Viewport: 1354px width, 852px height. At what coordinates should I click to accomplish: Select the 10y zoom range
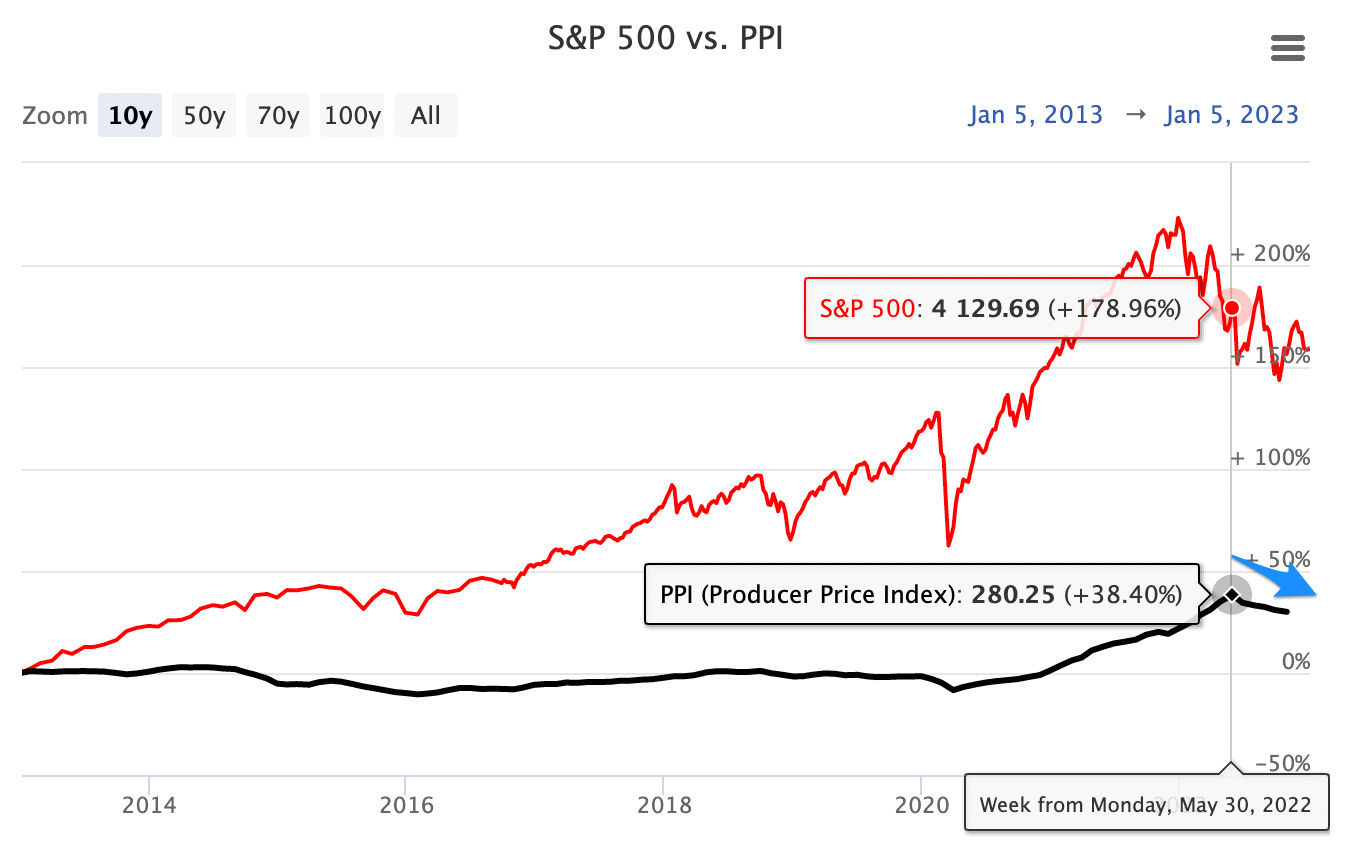pyautogui.click(x=130, y=116)
